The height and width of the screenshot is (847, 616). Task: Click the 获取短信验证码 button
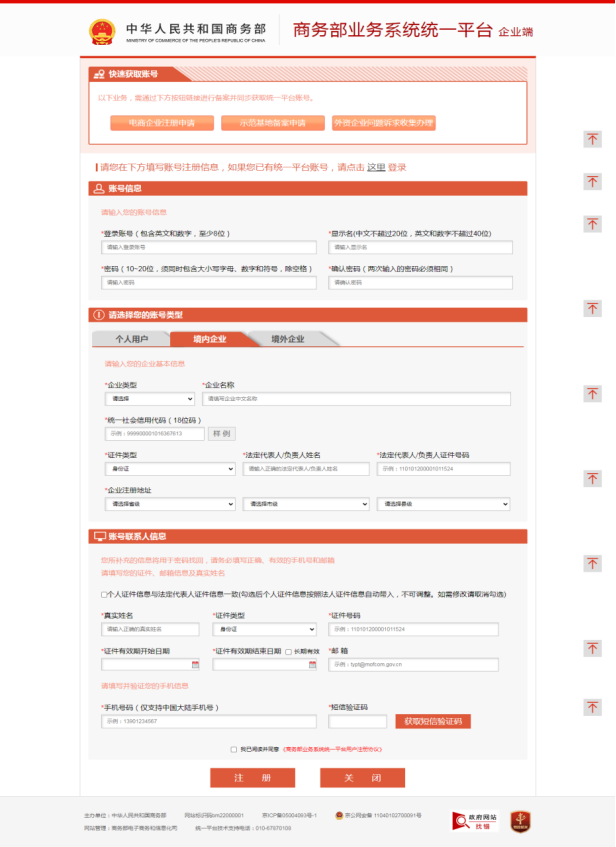coord(433,721)
